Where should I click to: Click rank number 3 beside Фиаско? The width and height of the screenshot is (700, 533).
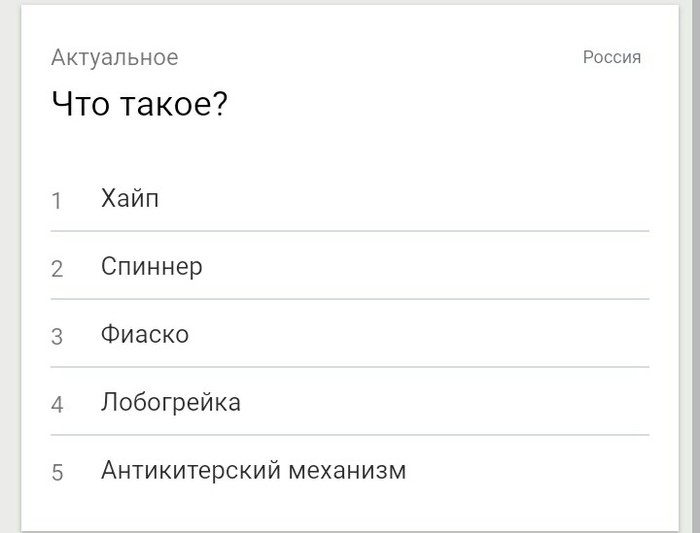[x=57, y=337]
